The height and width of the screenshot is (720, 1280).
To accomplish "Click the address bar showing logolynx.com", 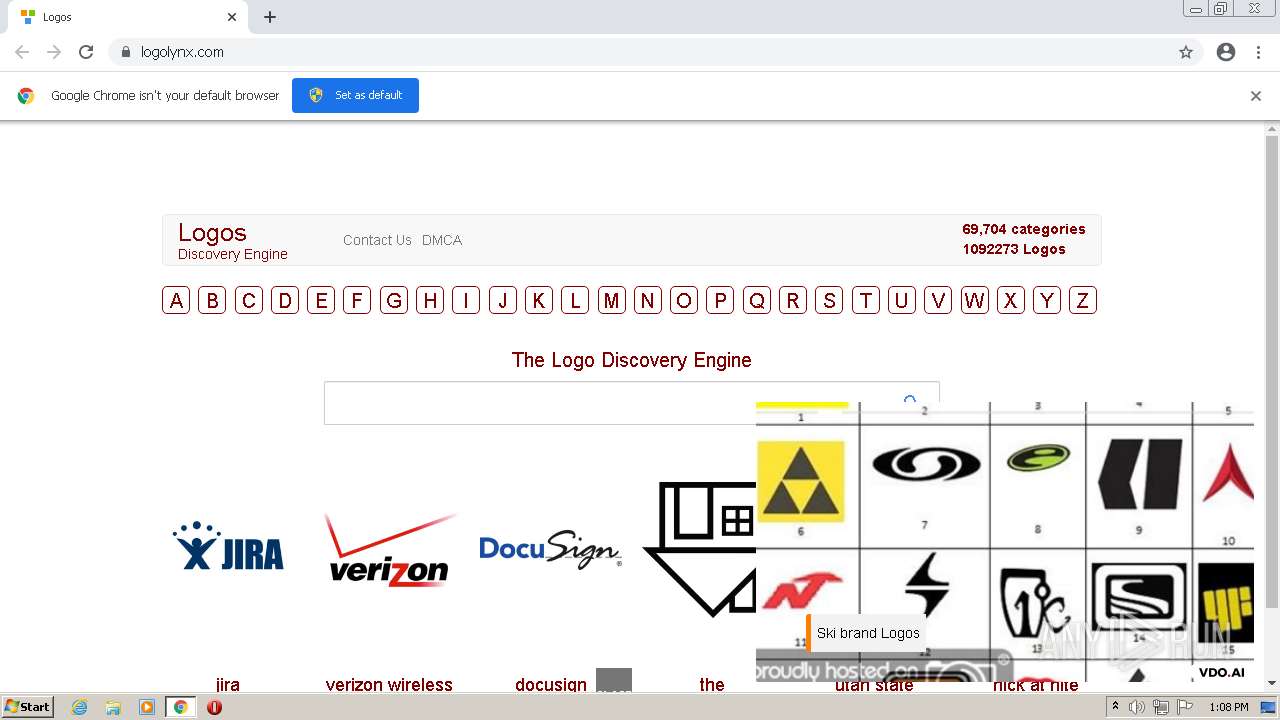I will (640, 52).
